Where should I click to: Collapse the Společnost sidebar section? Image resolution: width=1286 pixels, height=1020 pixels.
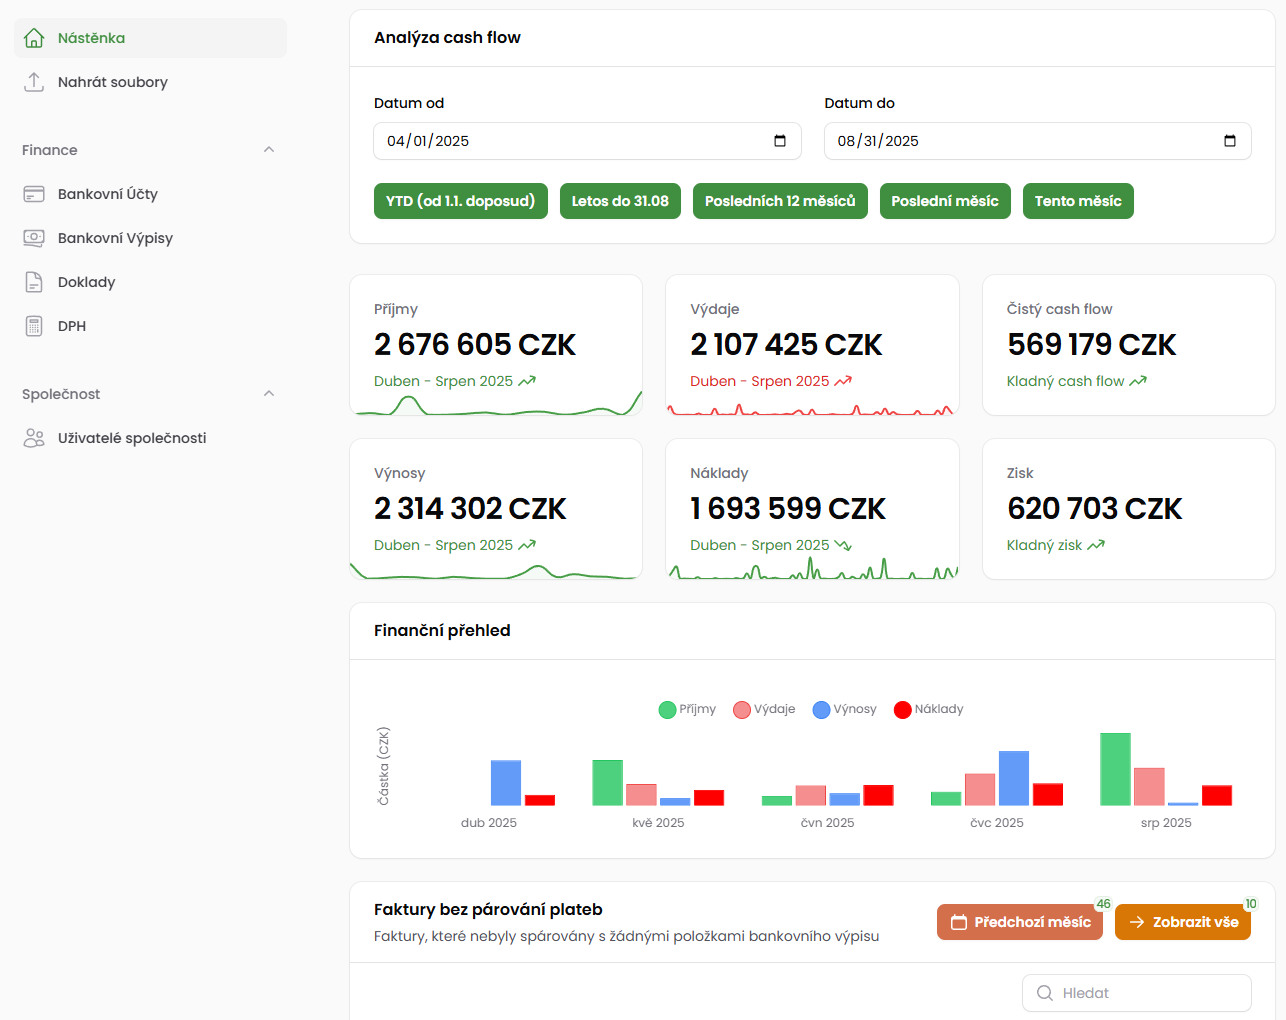pos(268,394)
